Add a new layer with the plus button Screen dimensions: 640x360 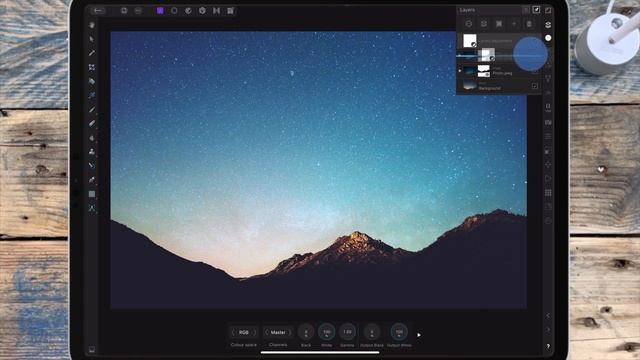point(514,24)
